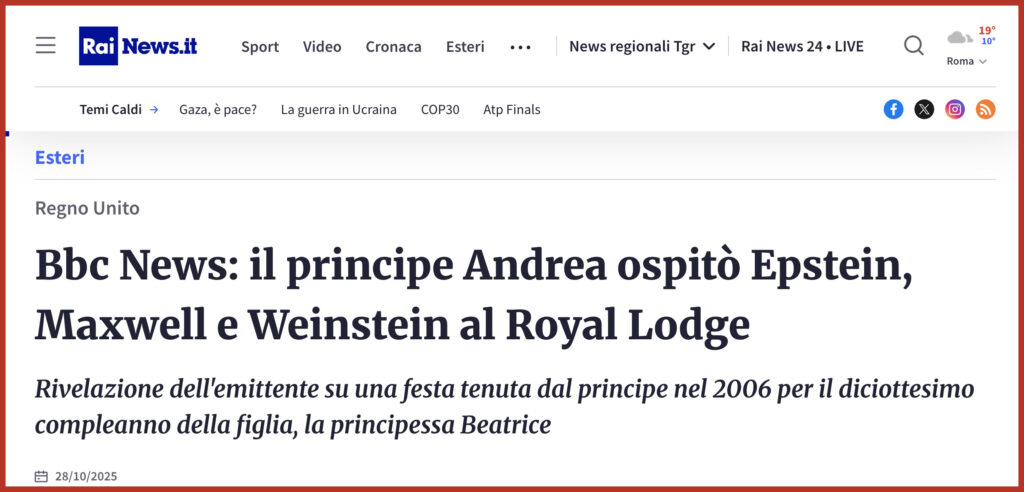Screen dimensions: 1024x492
Task: Open 'La guerra in Ucraina' topic
Action: pos(339,110)
